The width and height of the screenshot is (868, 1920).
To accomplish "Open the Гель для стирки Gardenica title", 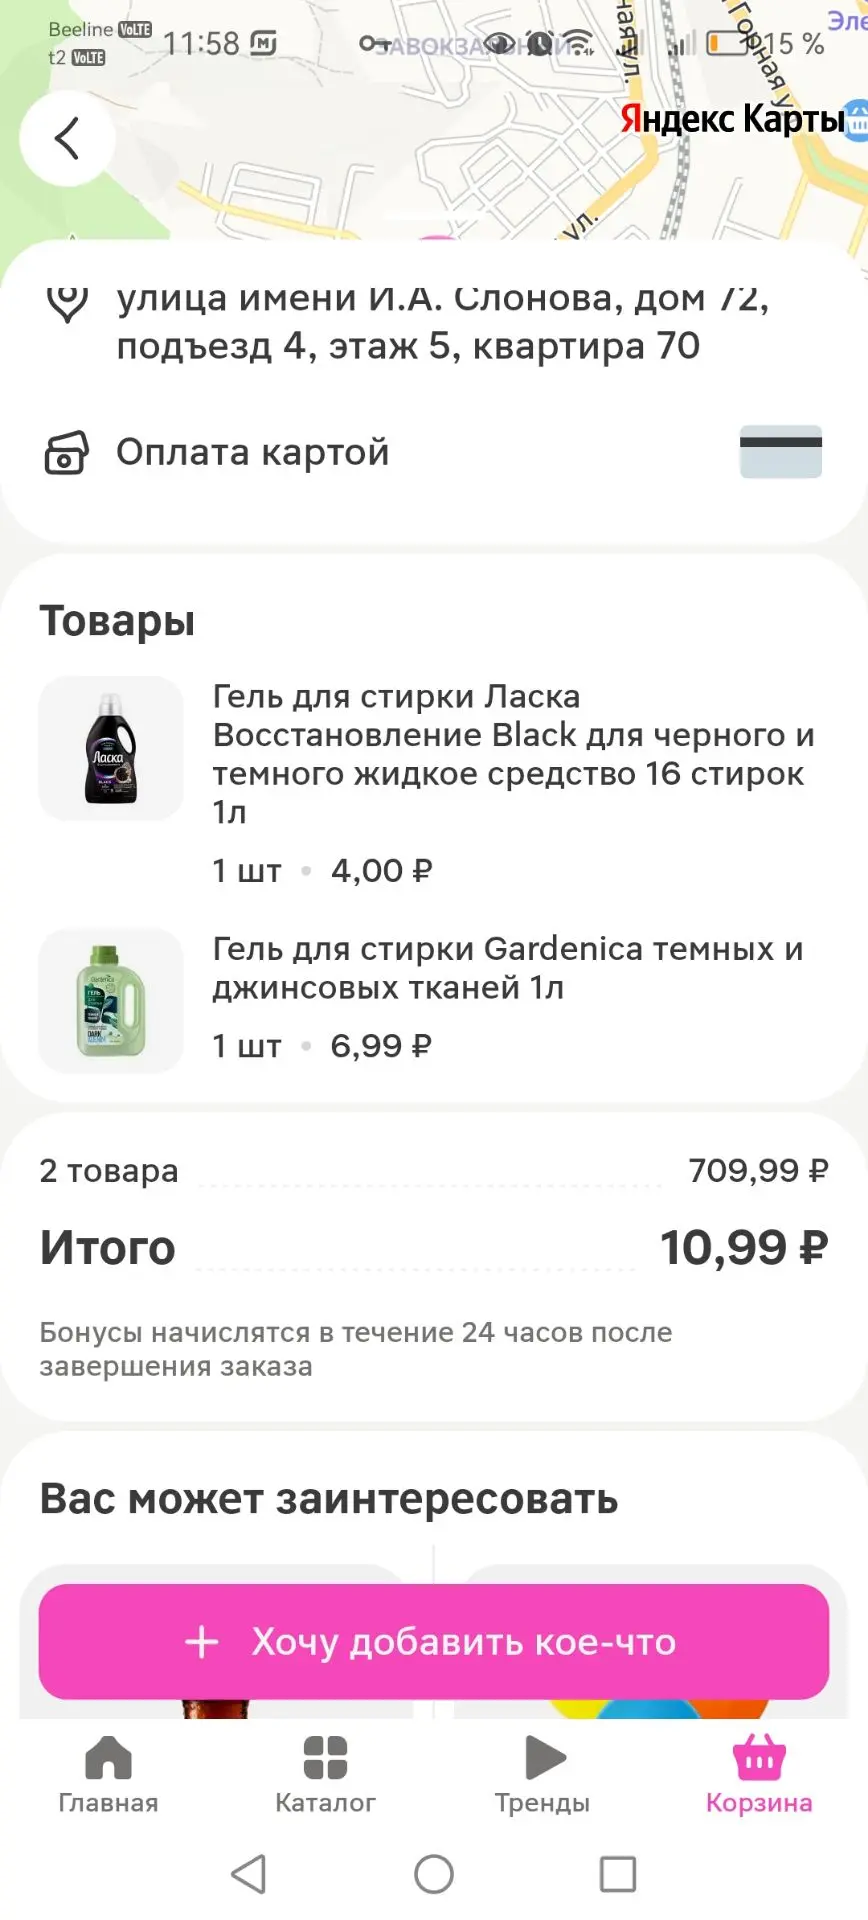I will (508, 968).
